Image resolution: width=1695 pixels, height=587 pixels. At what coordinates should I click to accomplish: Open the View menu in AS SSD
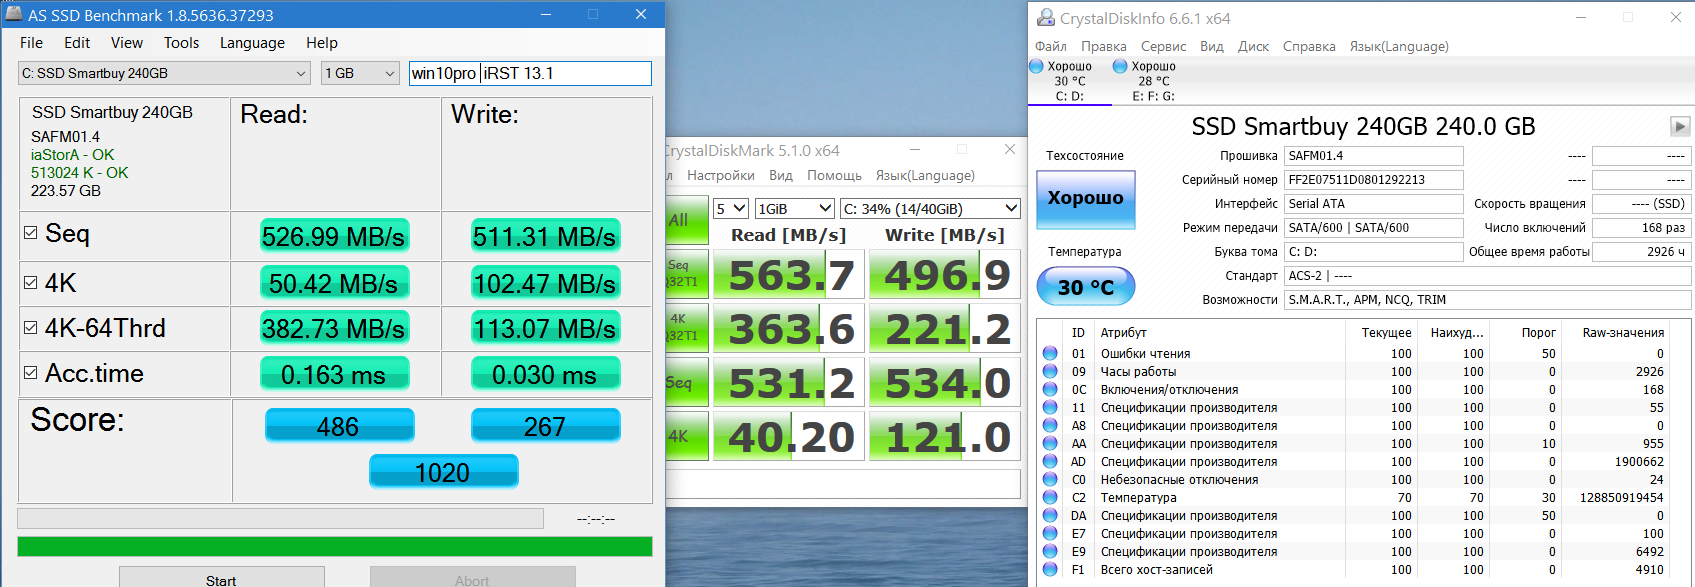[x=127, y=43]
